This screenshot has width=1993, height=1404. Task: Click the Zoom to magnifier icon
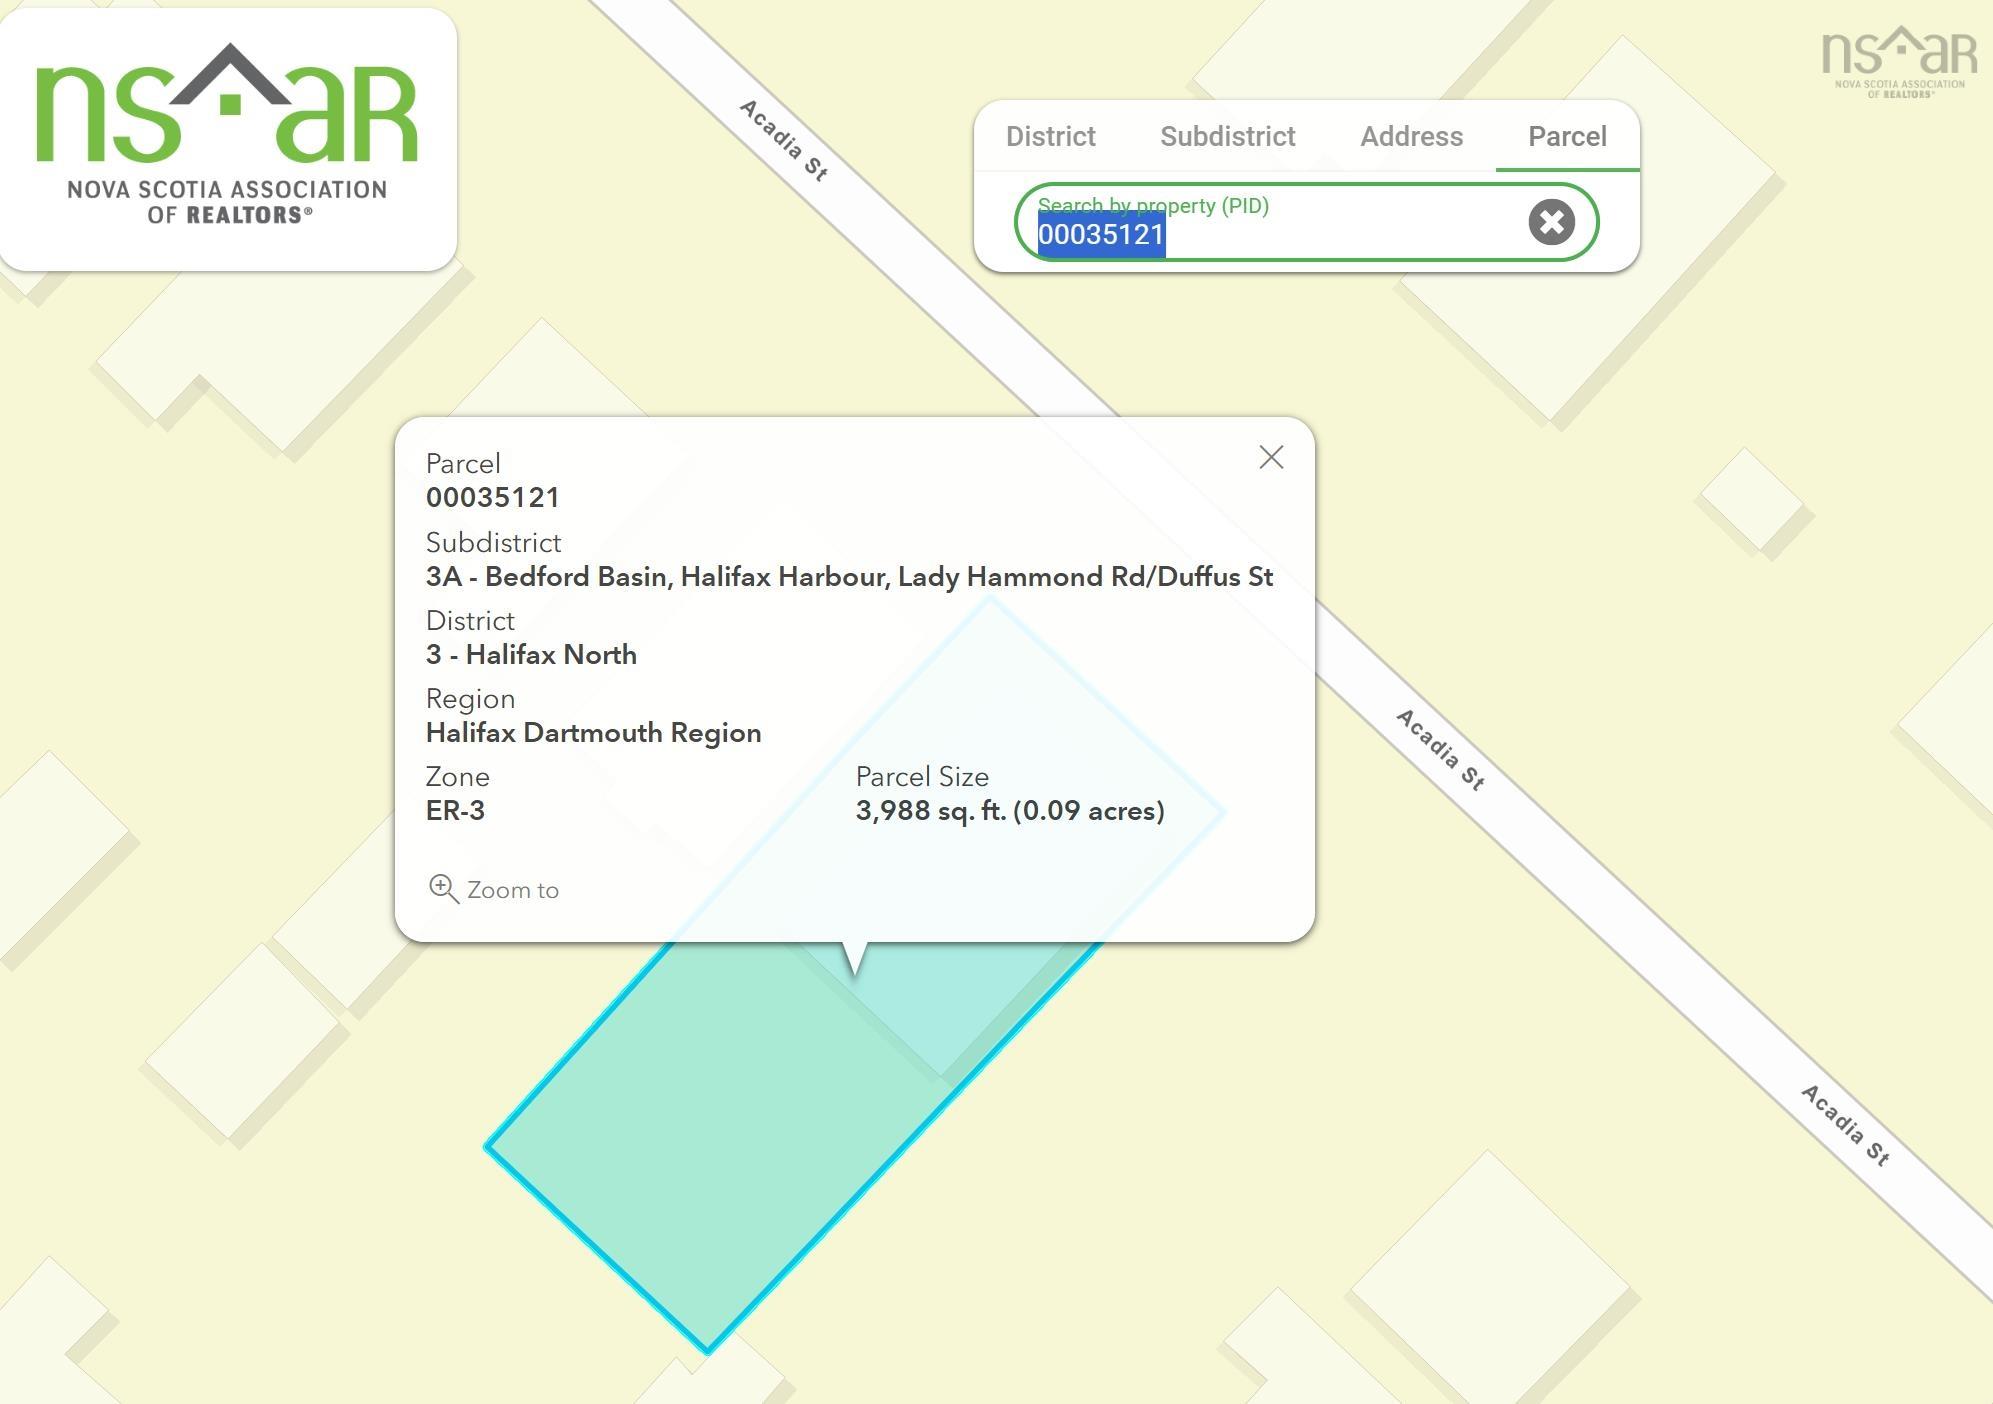[x=443, y=889]
